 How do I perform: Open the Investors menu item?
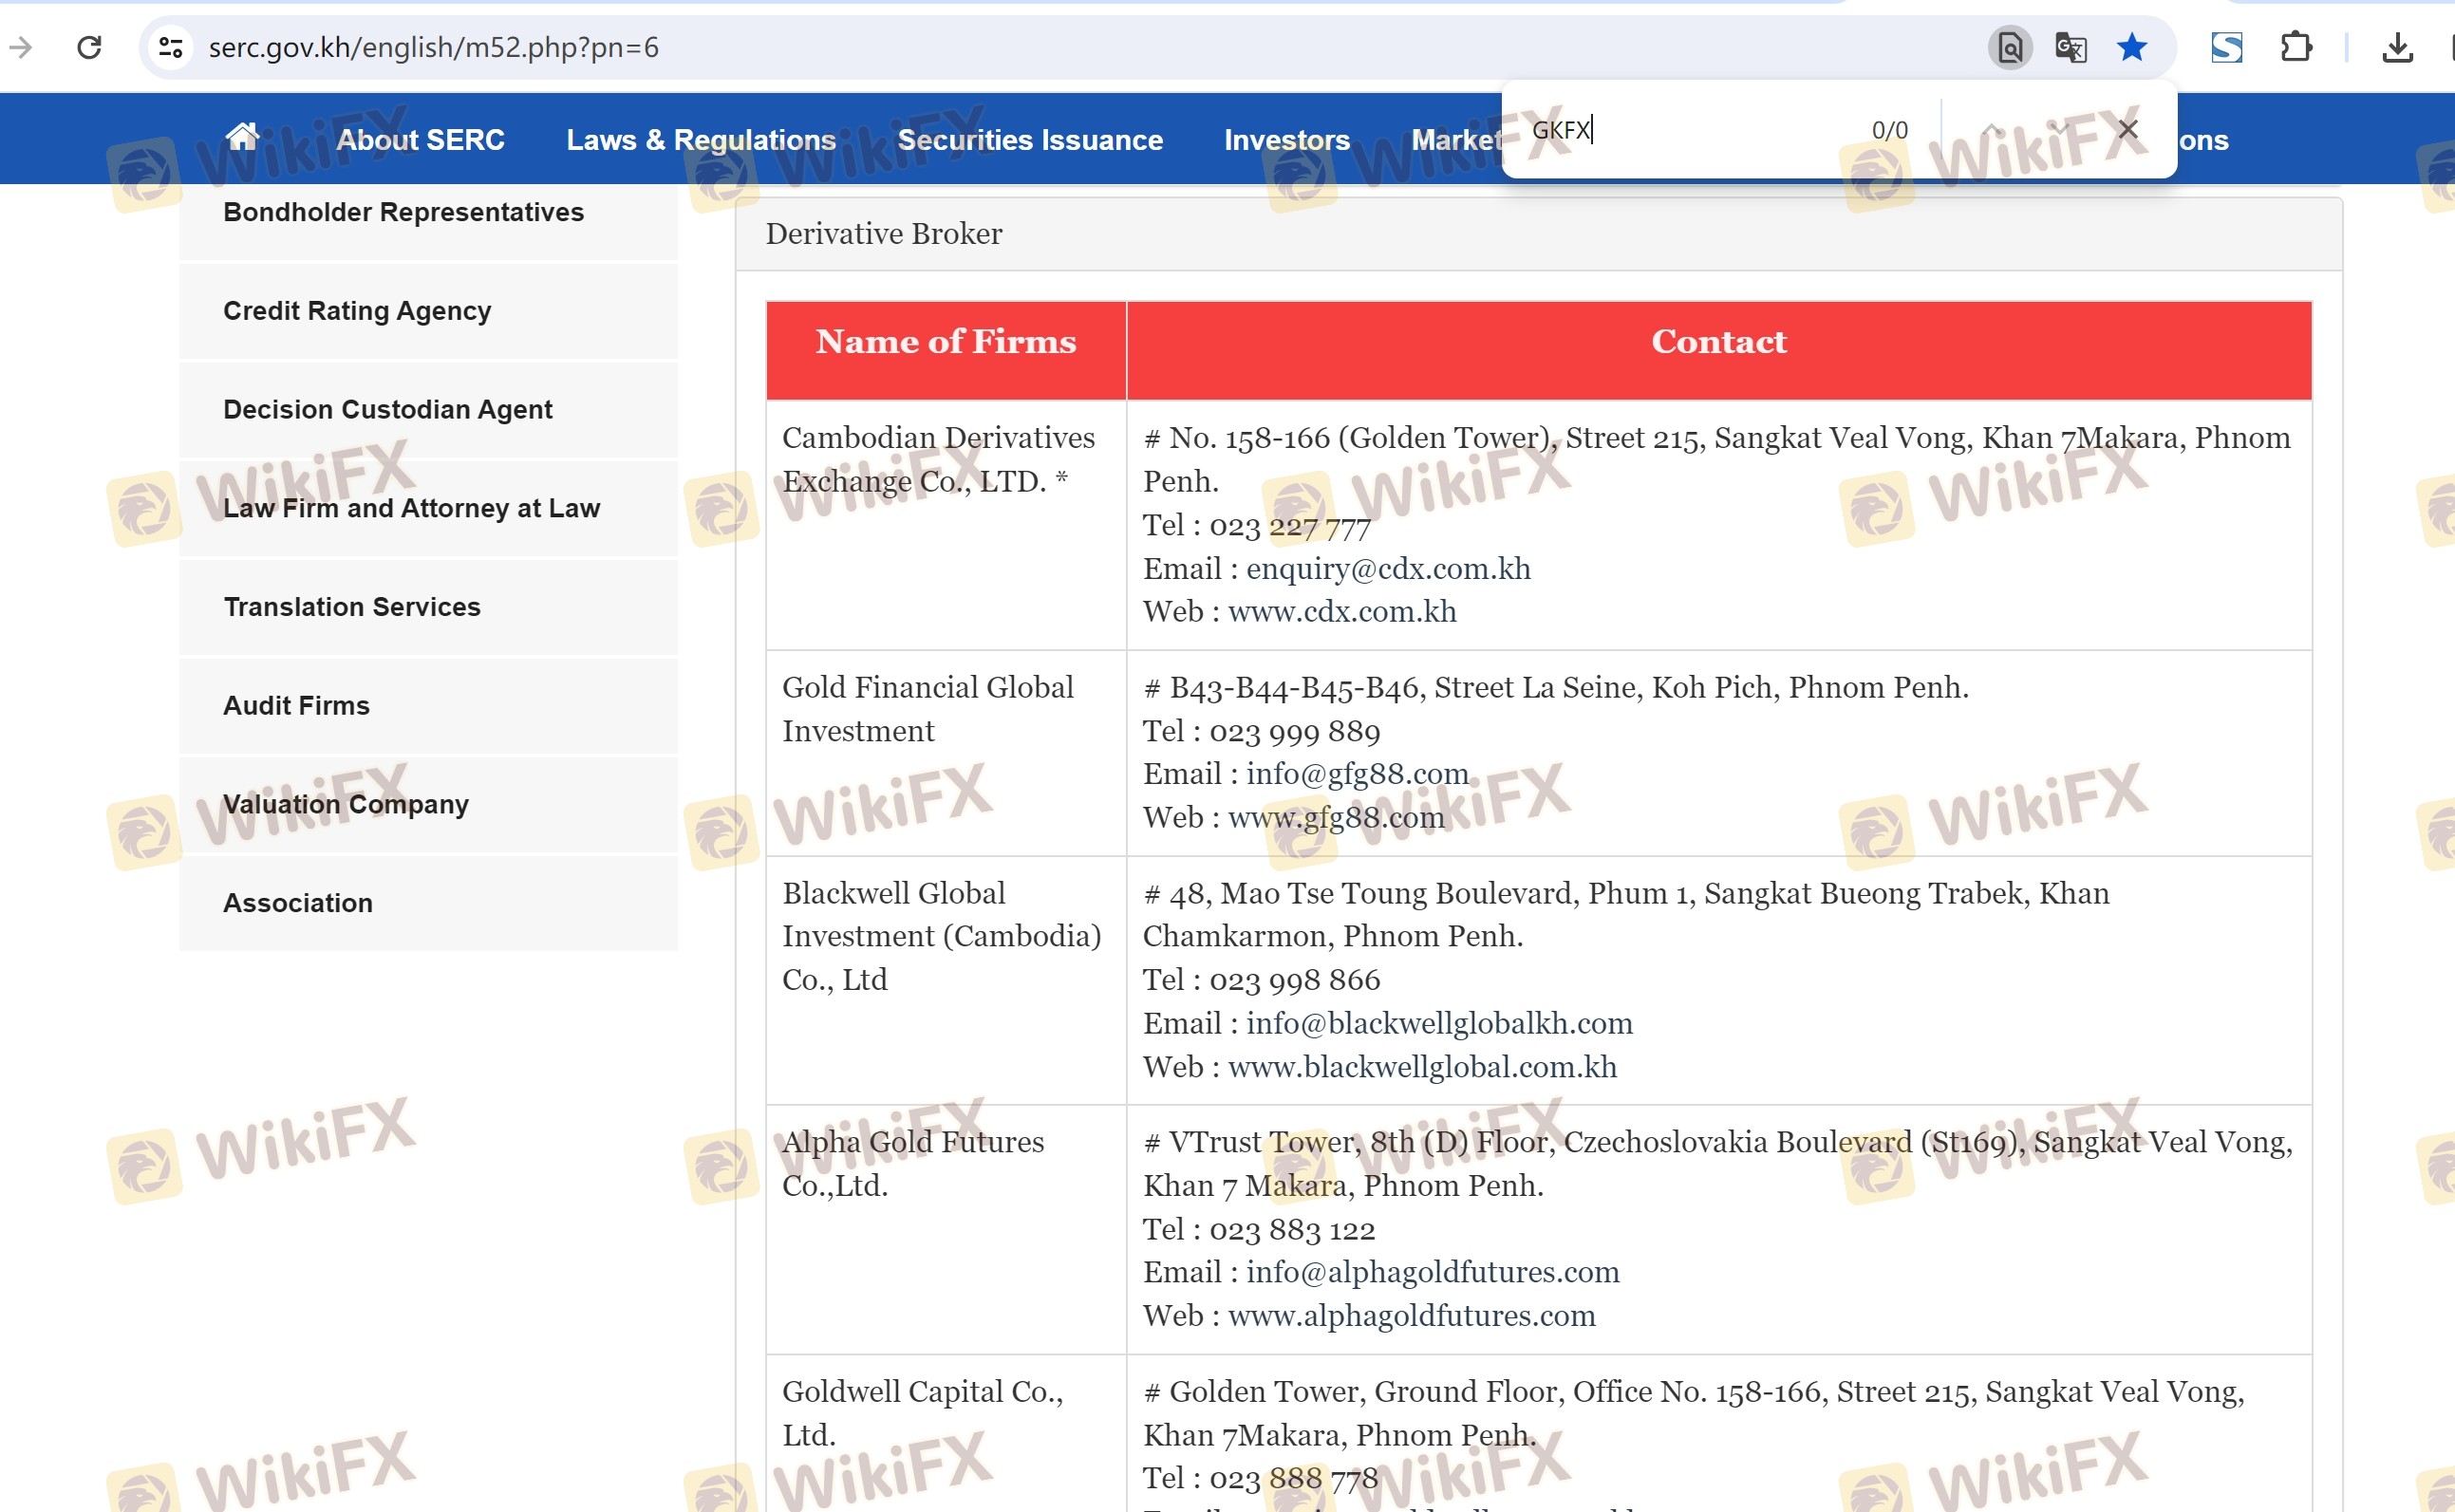click(x=1286, y=140)
